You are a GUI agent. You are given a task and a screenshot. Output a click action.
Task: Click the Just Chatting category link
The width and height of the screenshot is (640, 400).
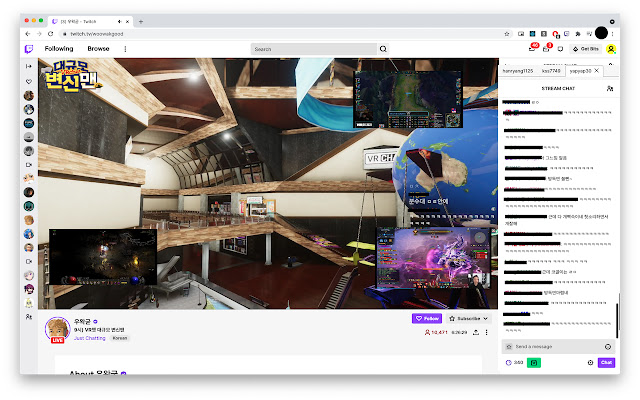90,338
